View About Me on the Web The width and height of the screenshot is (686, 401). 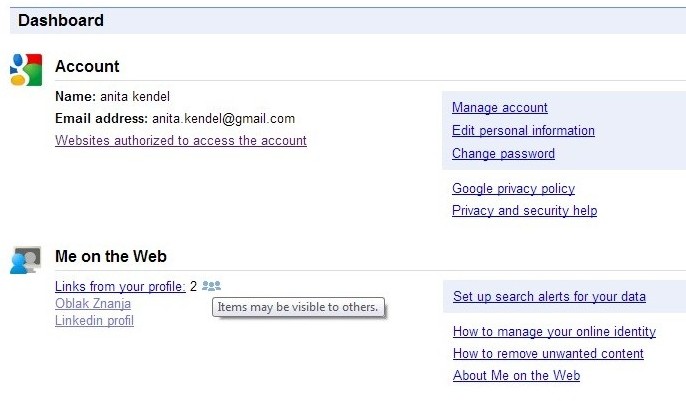(x=516, y=376)
